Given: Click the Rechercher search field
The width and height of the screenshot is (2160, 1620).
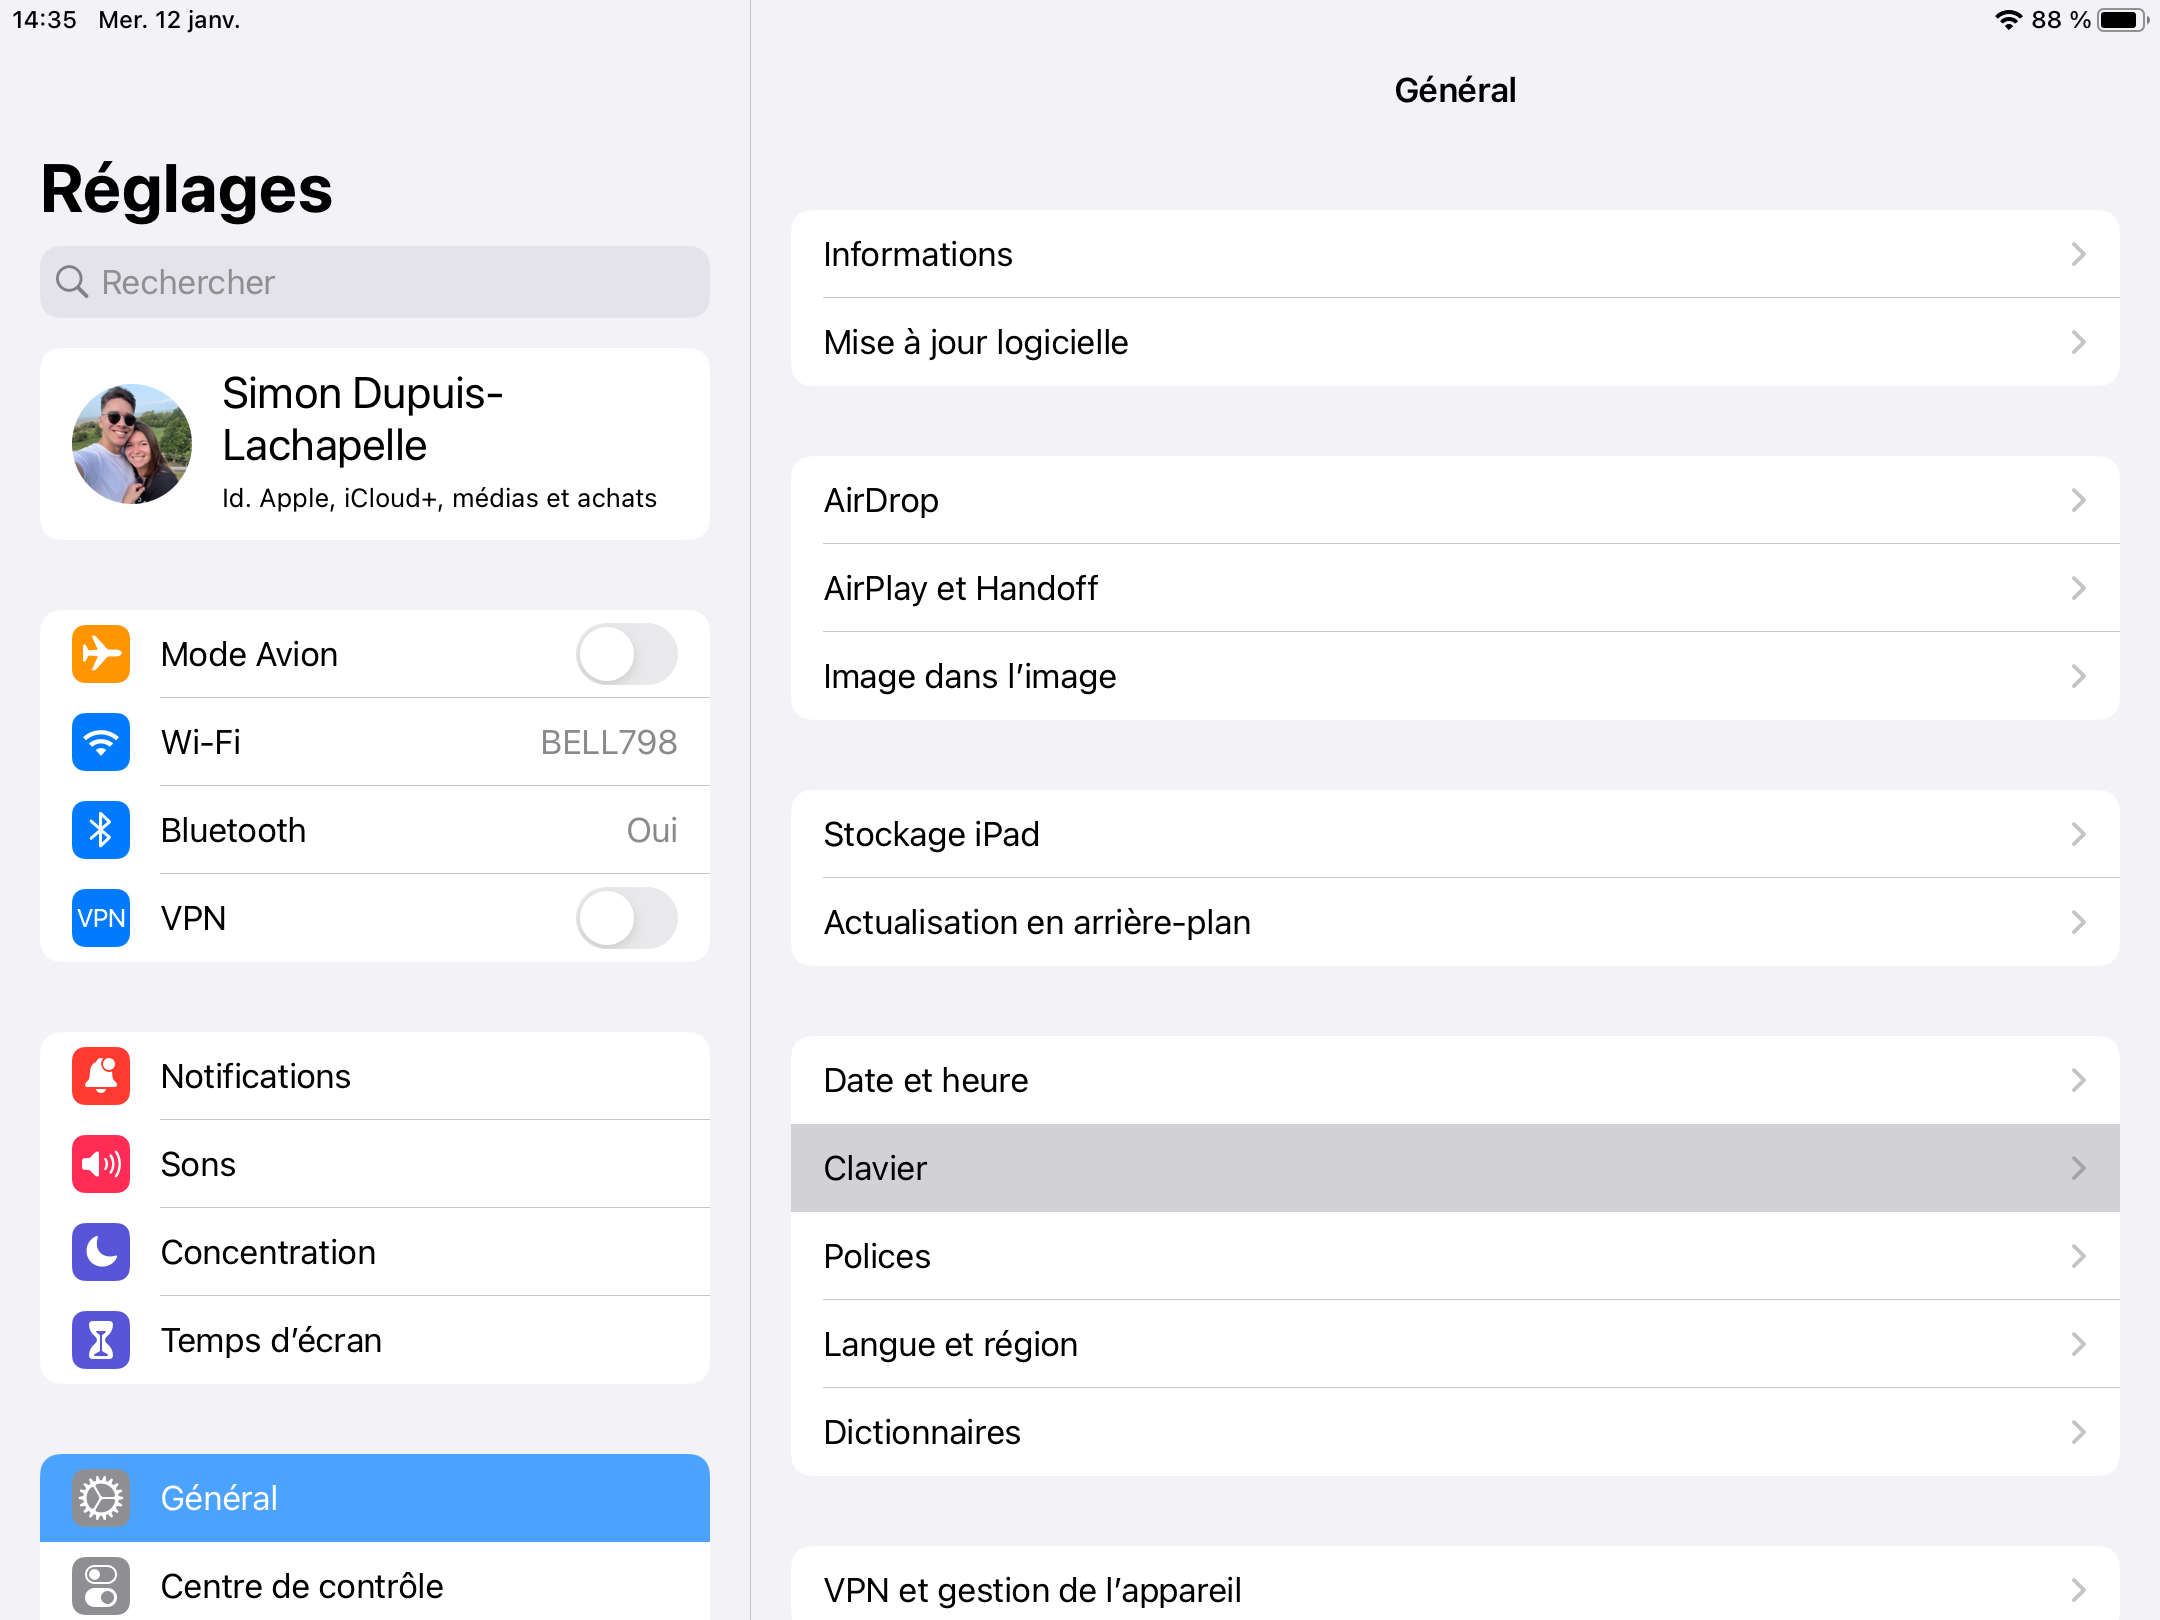Looking at the screenshot, I should click(375, 282).
